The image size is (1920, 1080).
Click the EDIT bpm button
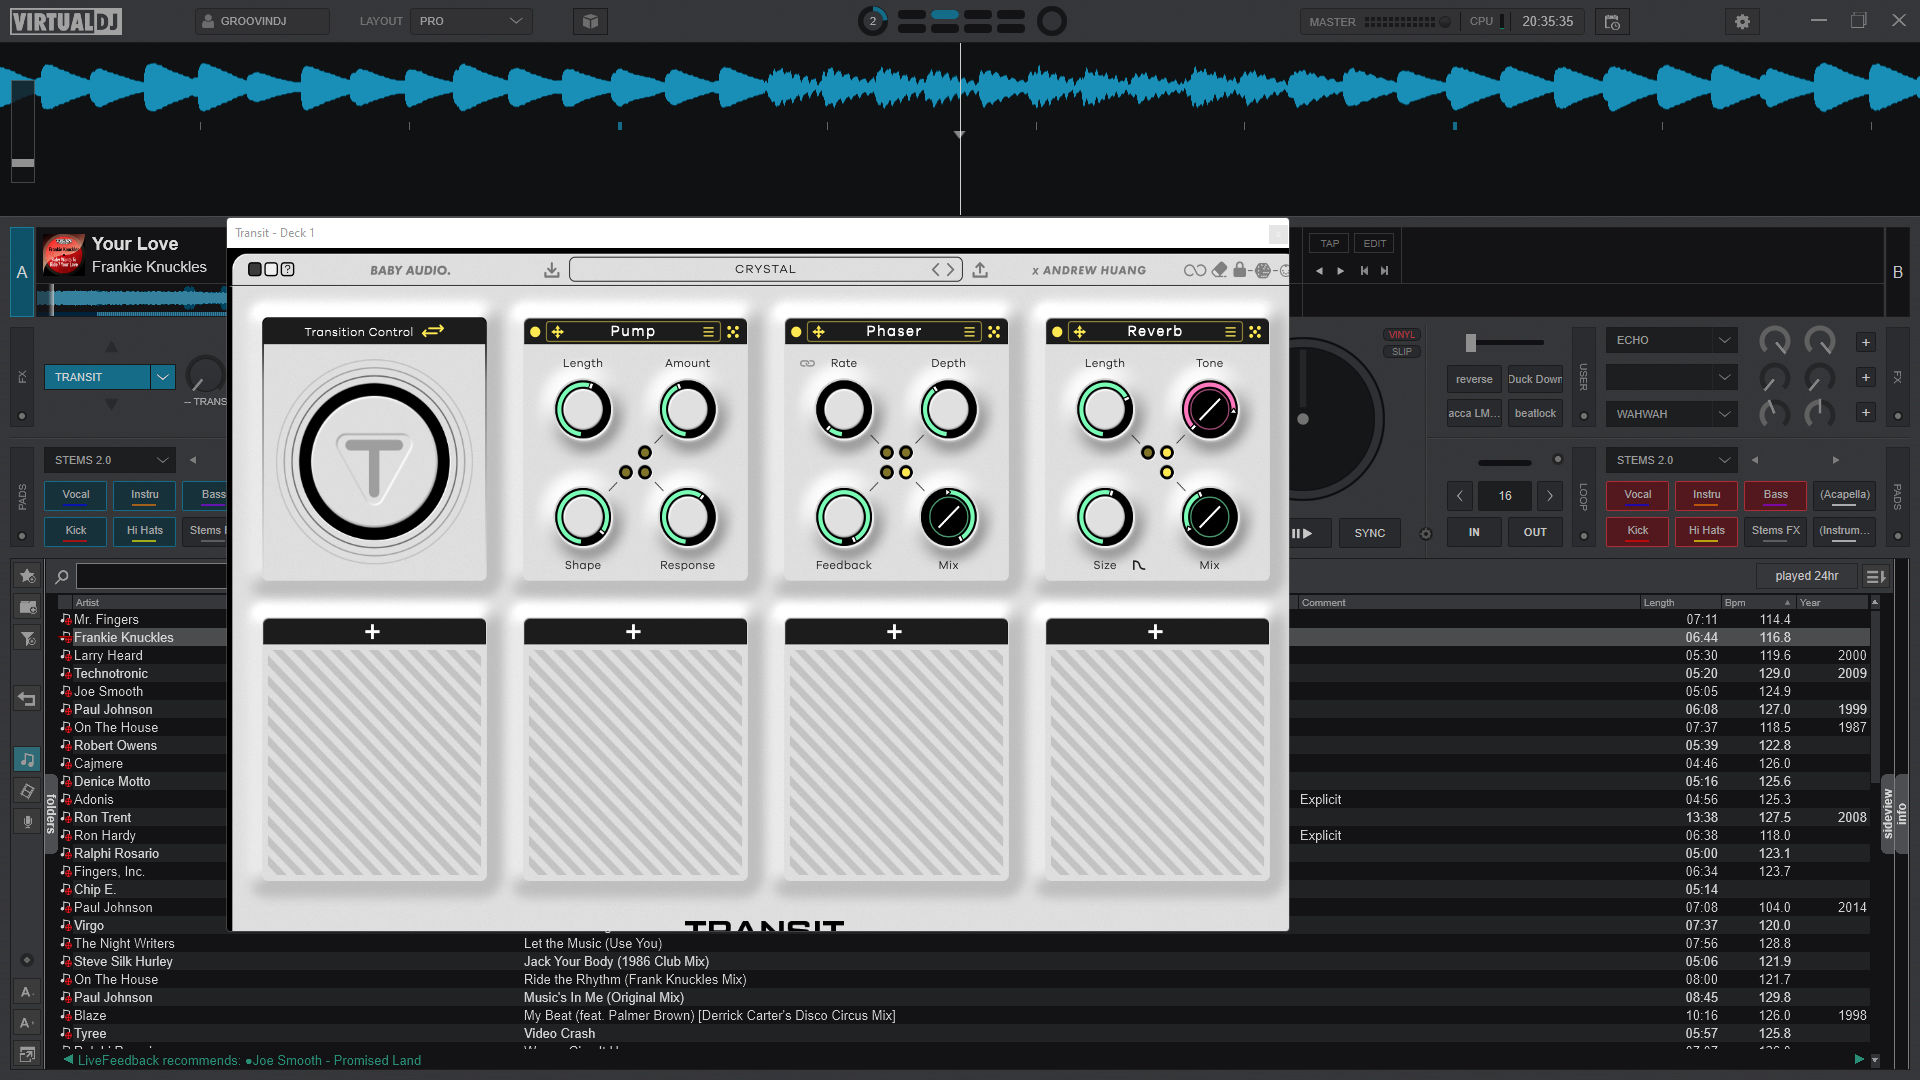click(1375, 243)
